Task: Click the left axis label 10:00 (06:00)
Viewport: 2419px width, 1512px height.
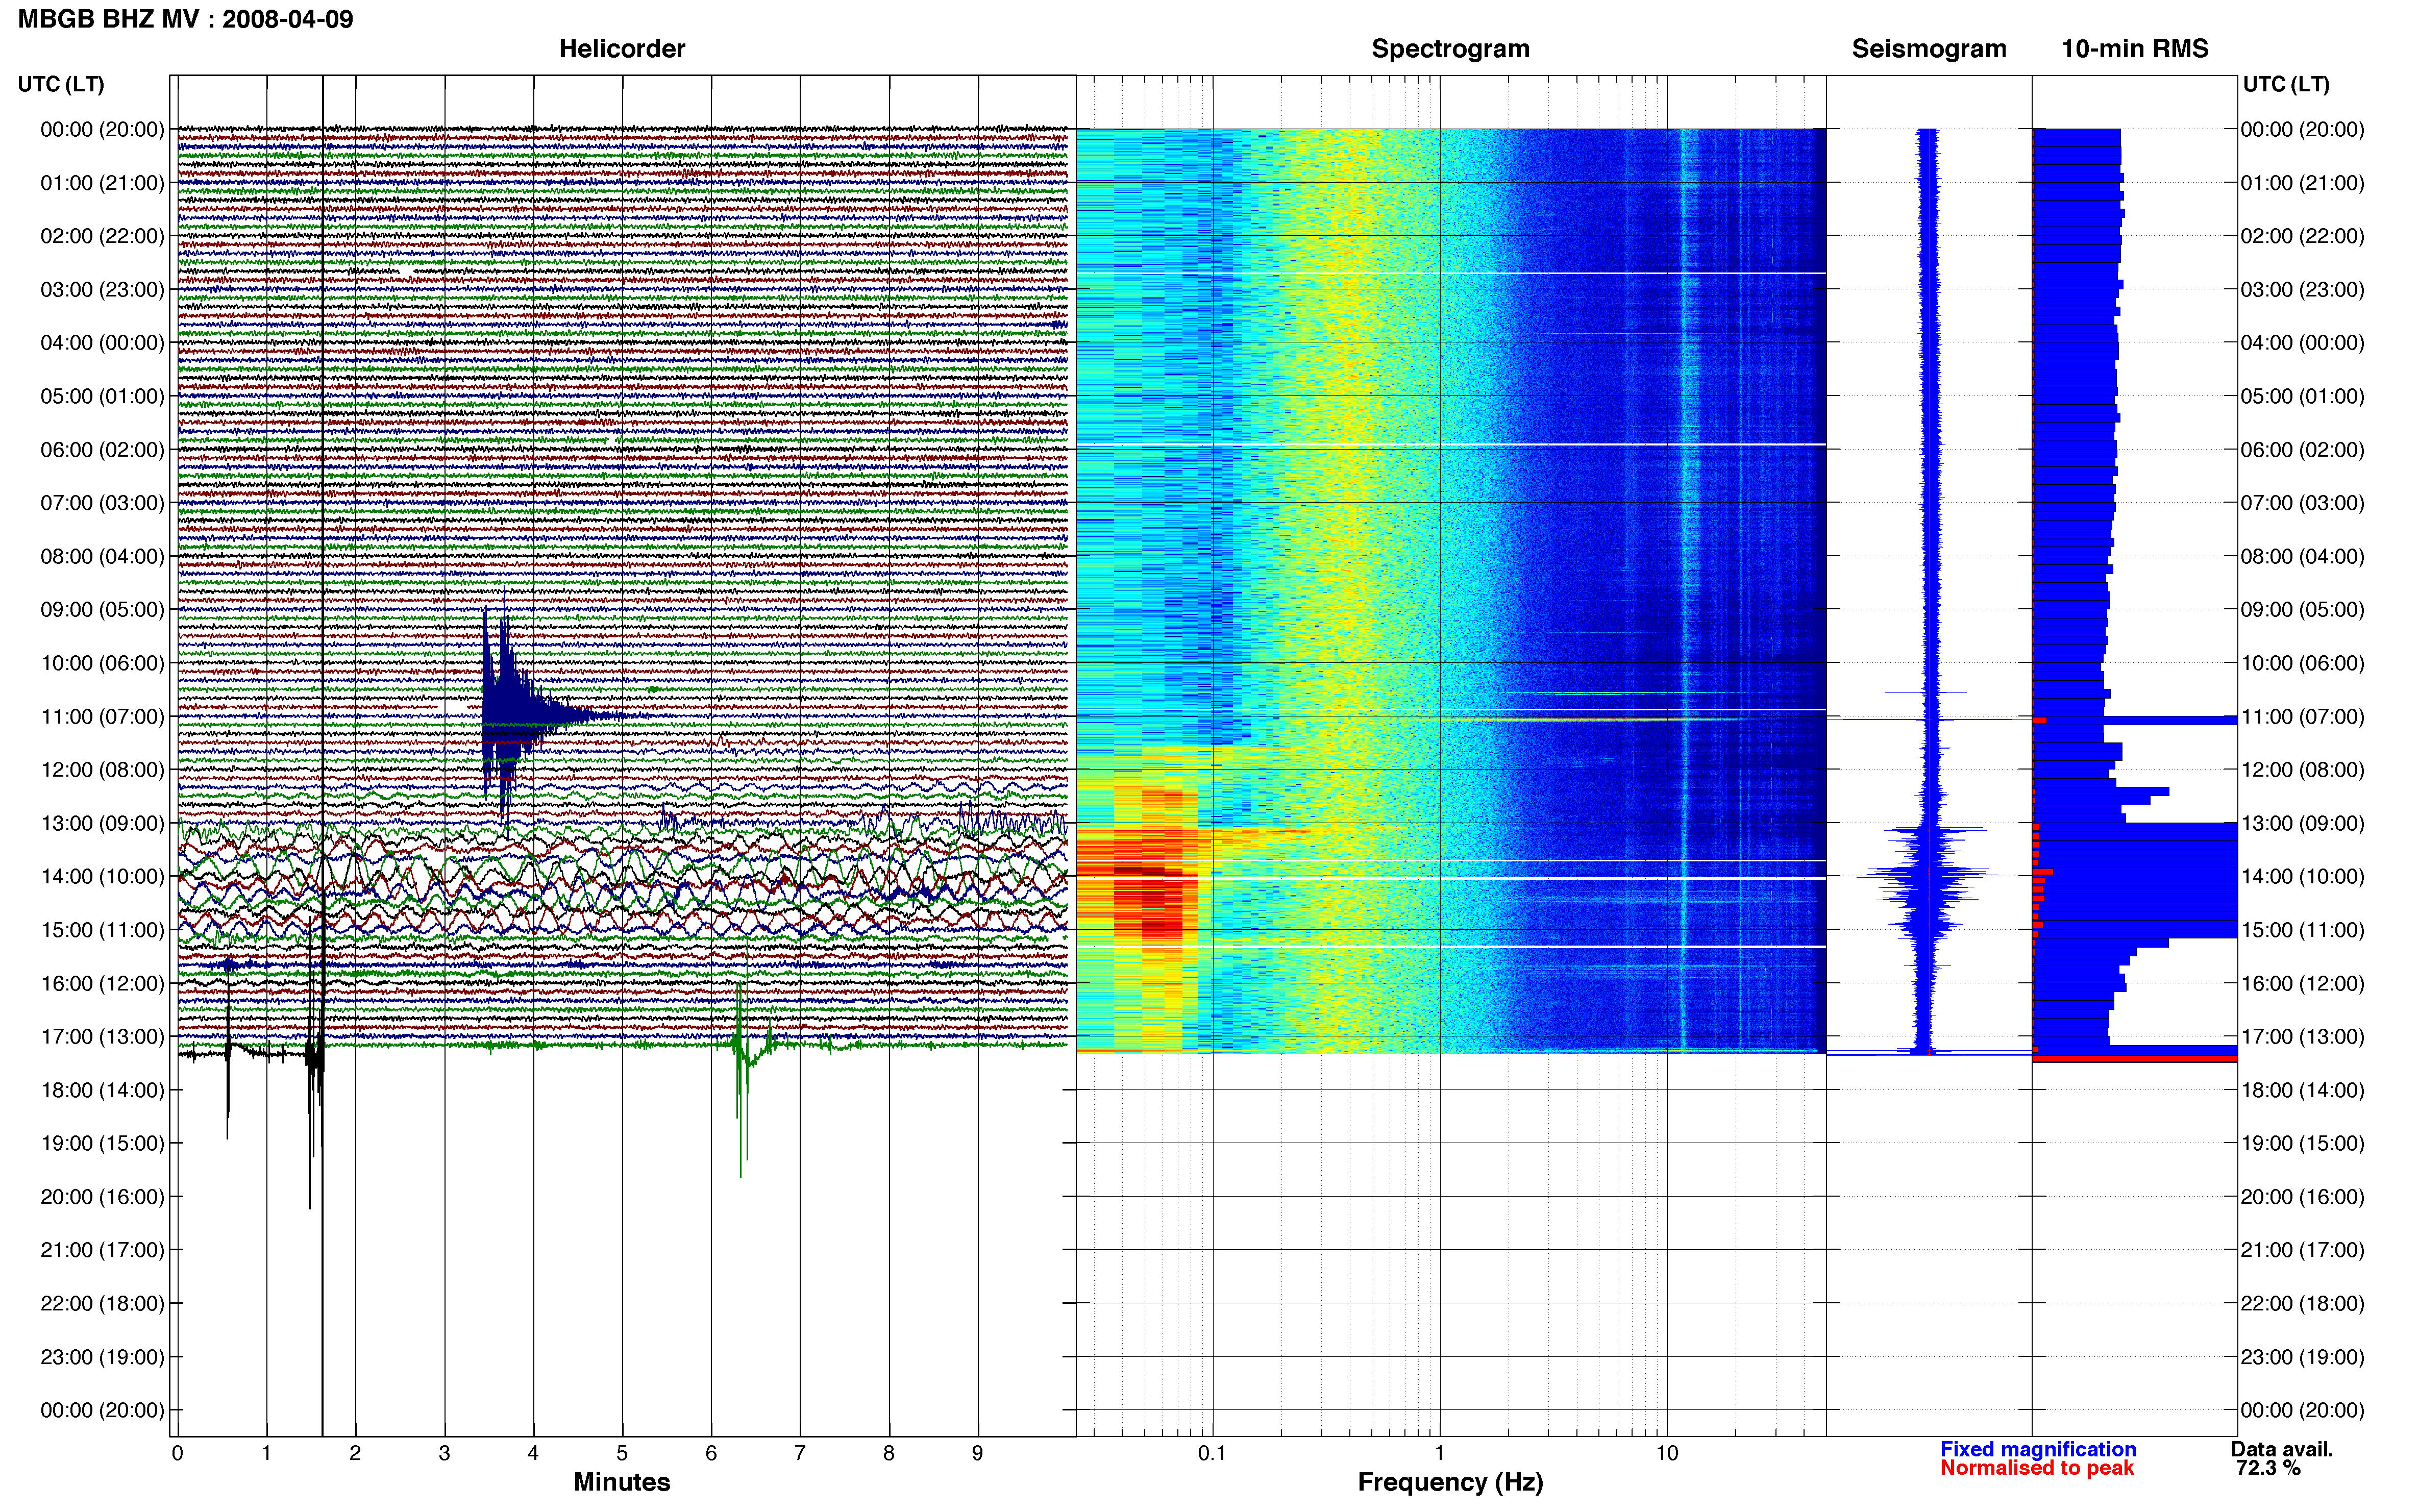Action: click(x=102, y=663)
